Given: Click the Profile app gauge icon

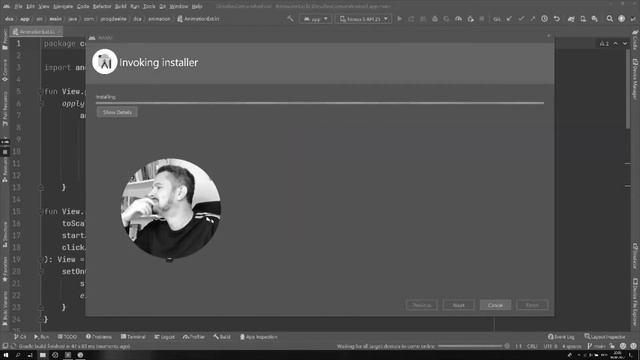Looking at the screenshot, I should pyautogui.click(x=458, y=19).
